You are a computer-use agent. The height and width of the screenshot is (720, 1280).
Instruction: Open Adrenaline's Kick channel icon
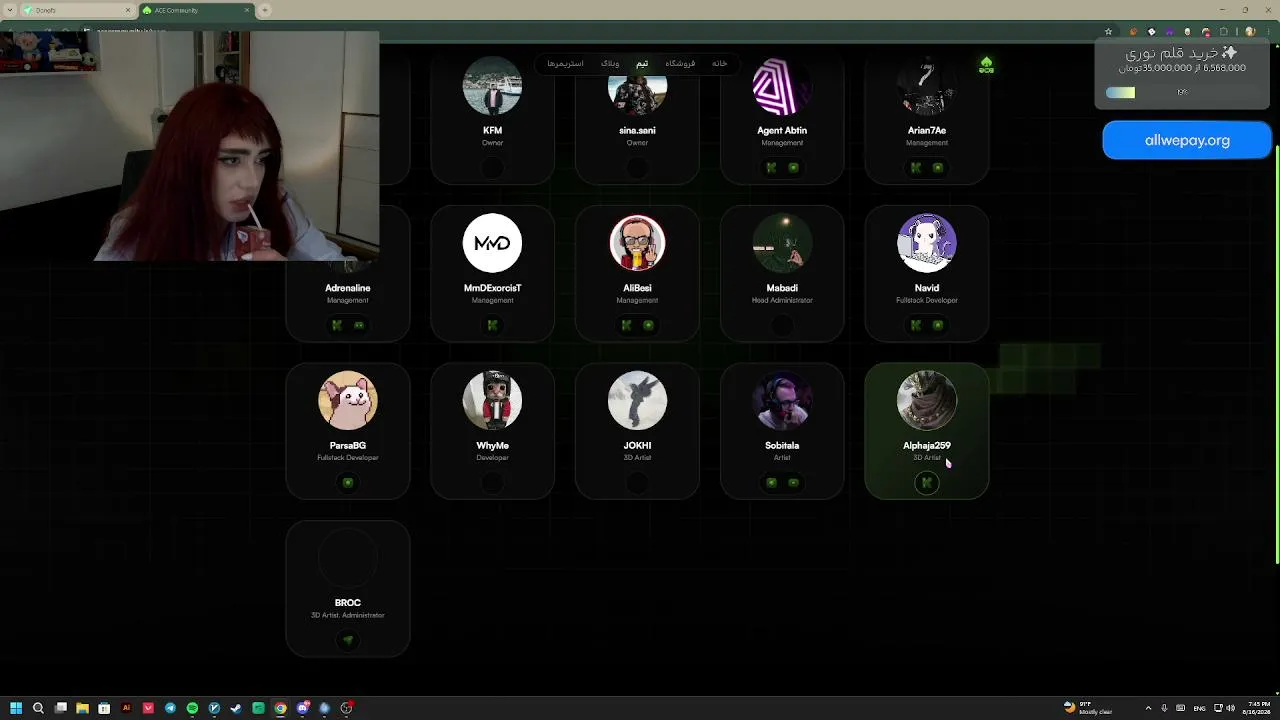[337, 325]
